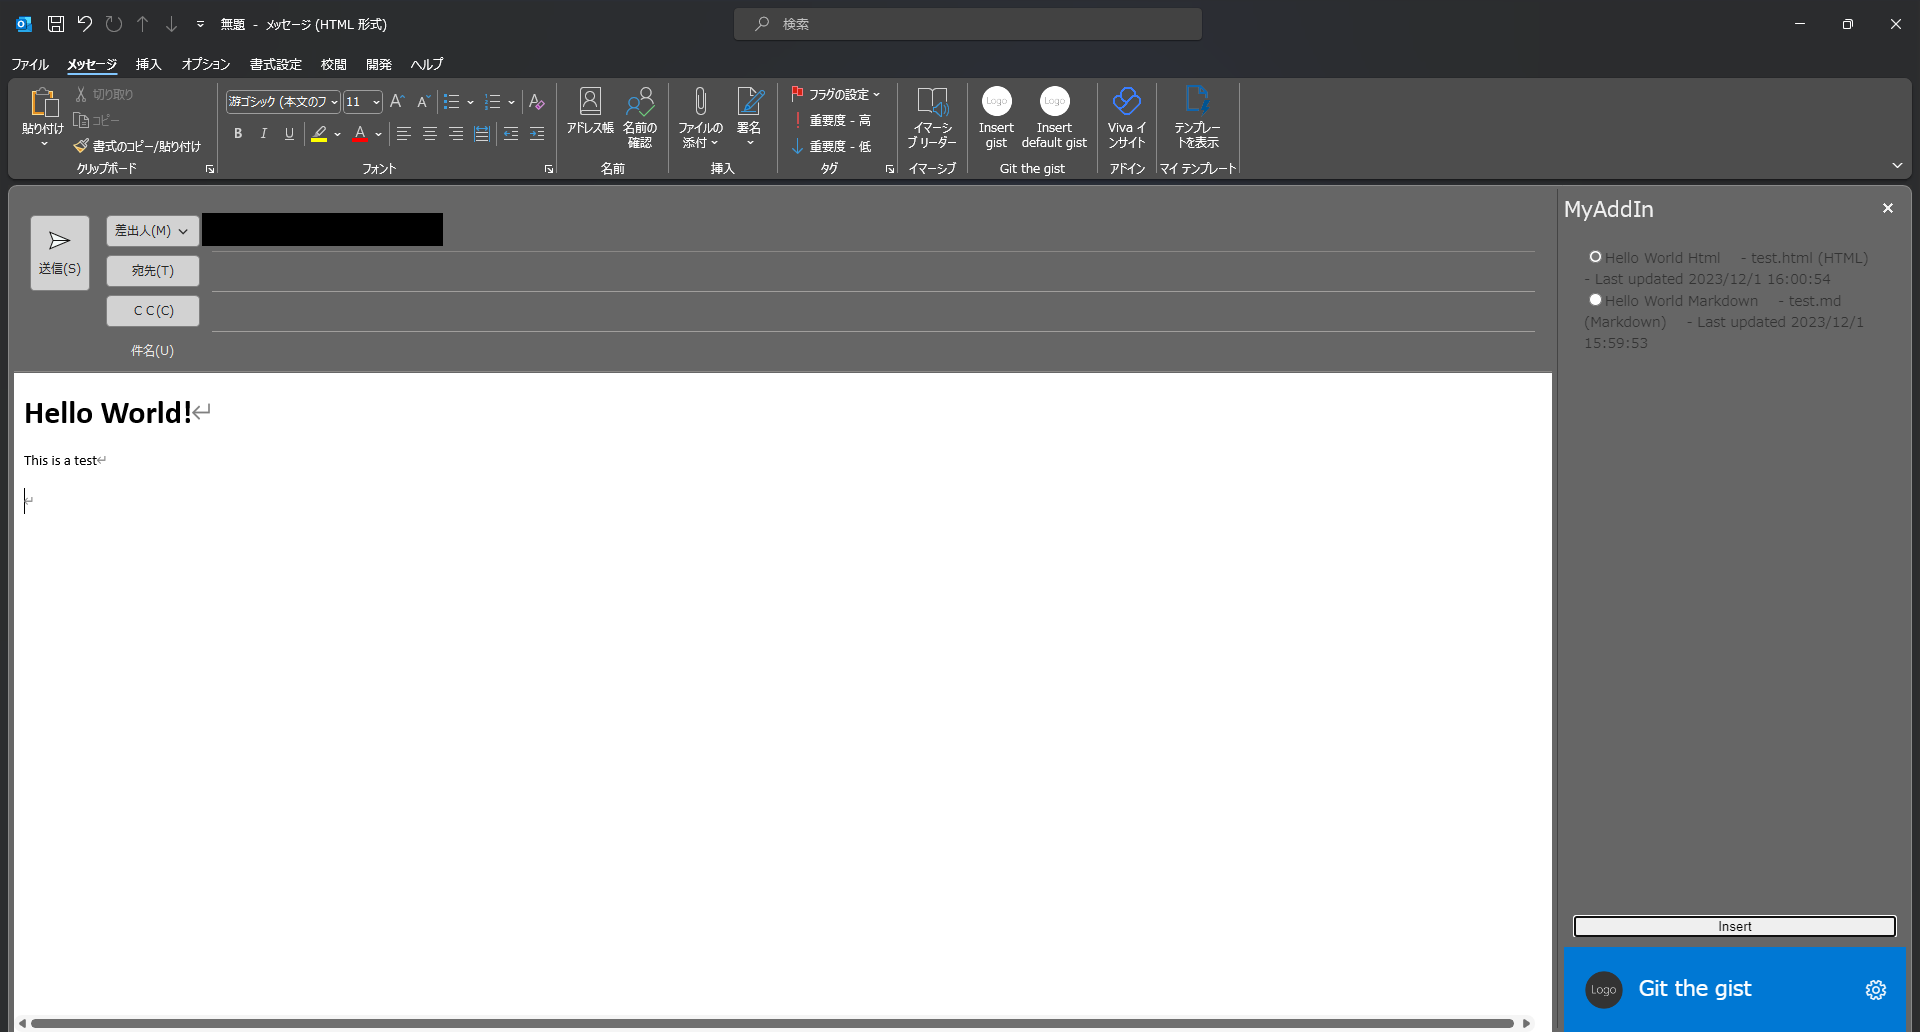Customize the Quick Access Toolbar dropdown
Image resolution: width=1920 pixels, height=1032 pixels.
(200, 24)
